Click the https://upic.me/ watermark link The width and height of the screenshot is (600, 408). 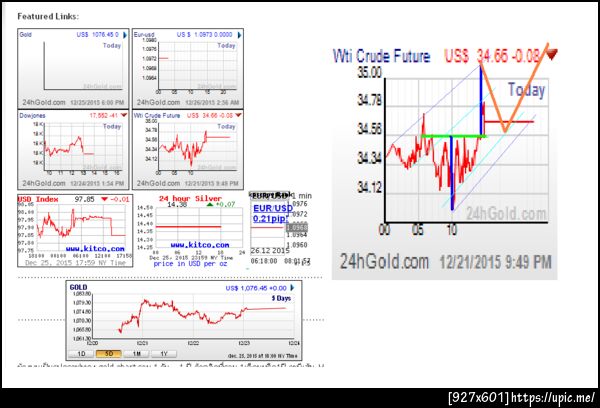click(553, 398)
